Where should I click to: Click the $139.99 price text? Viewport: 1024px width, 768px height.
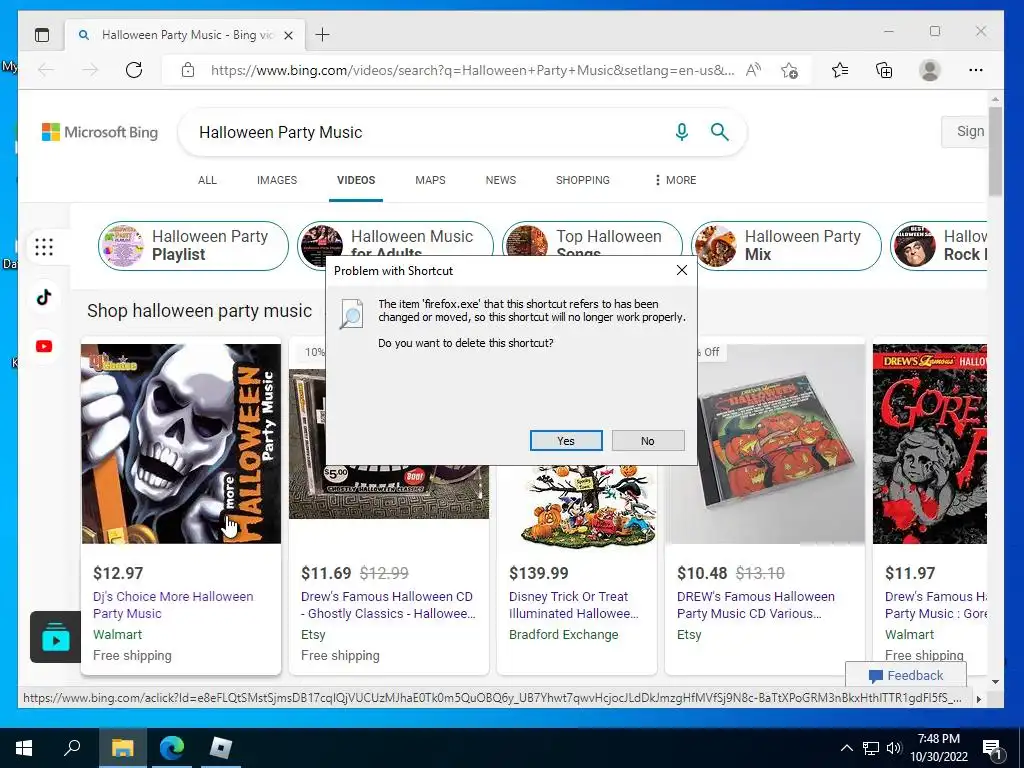(539, 573)
